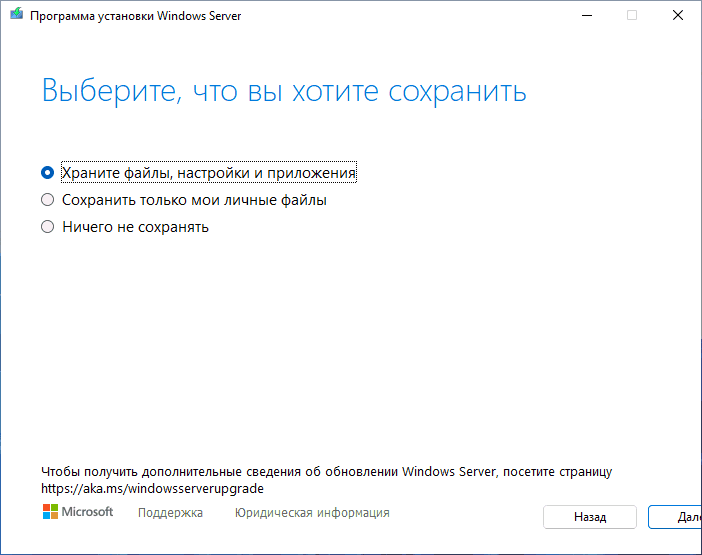Screen dimensions: 702x555
Task: Click the title "Программа установки Windows Server"
Action: [136, 16]
